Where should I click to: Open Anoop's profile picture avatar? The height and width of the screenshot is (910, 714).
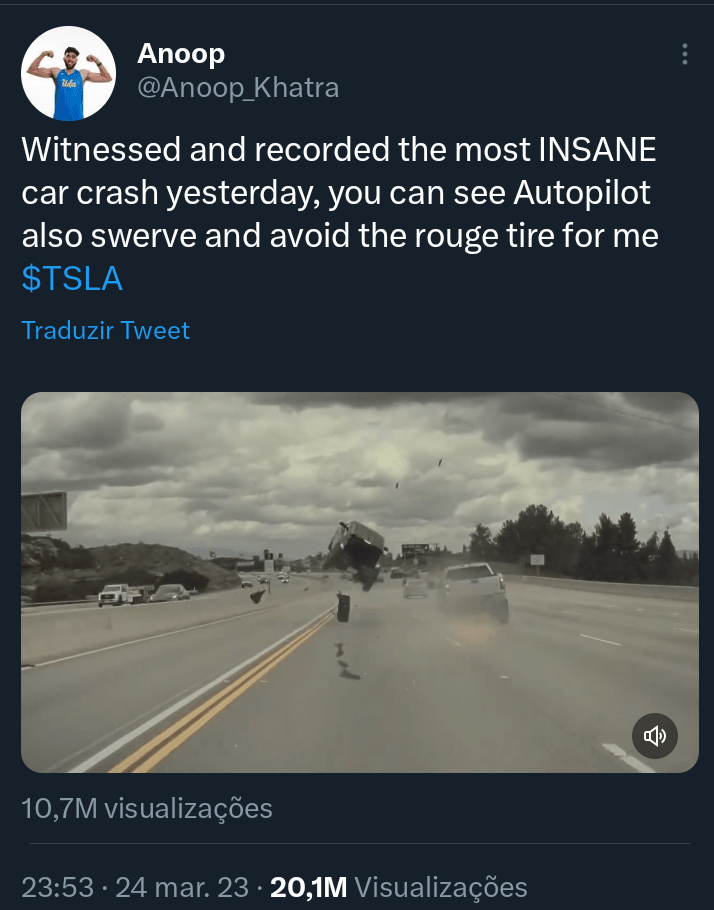[68, 73]
